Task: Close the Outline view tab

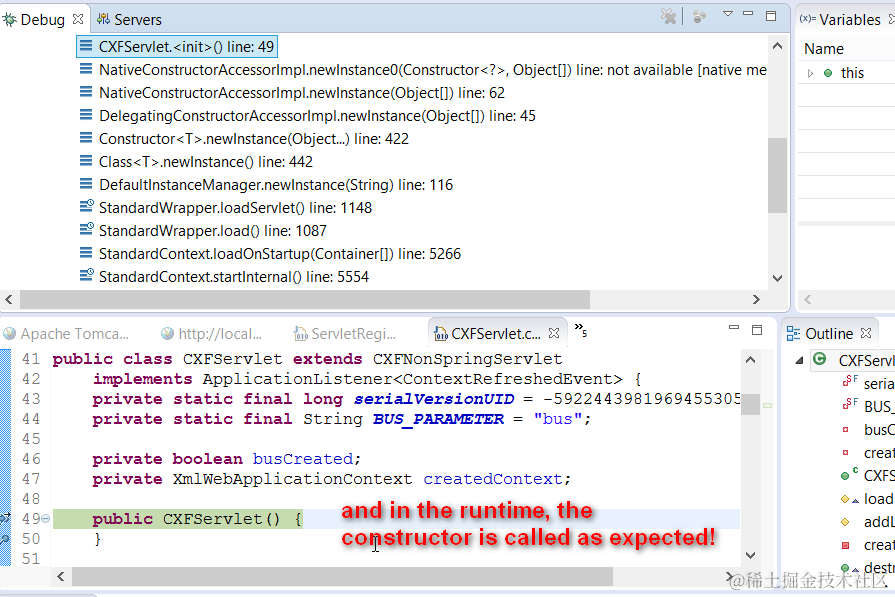Action: [x=866, y=333]
